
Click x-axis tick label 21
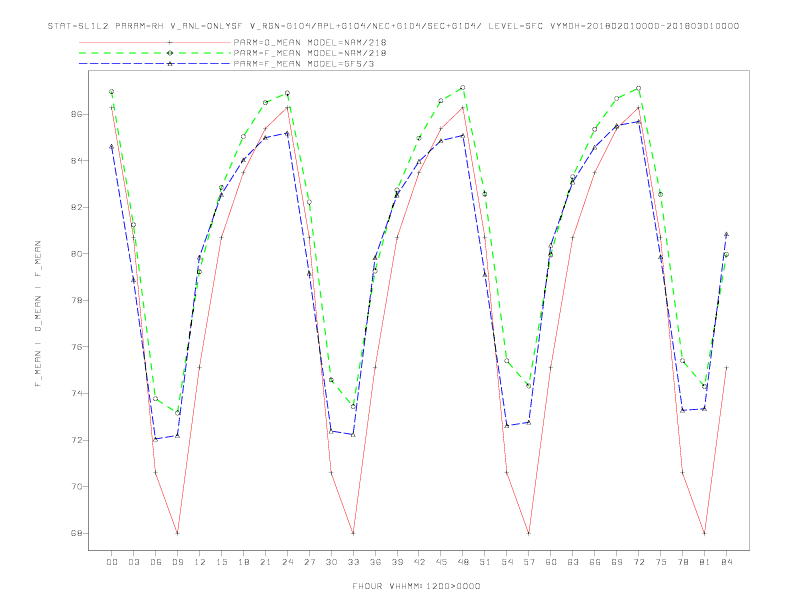click(x=265, y=562)
